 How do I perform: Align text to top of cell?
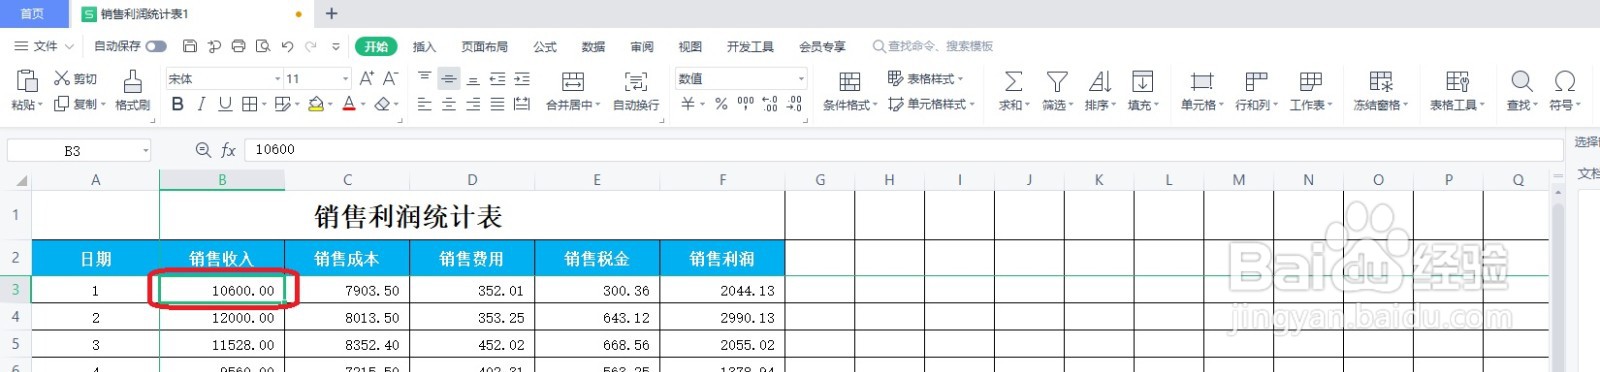(x=425, y=78)
